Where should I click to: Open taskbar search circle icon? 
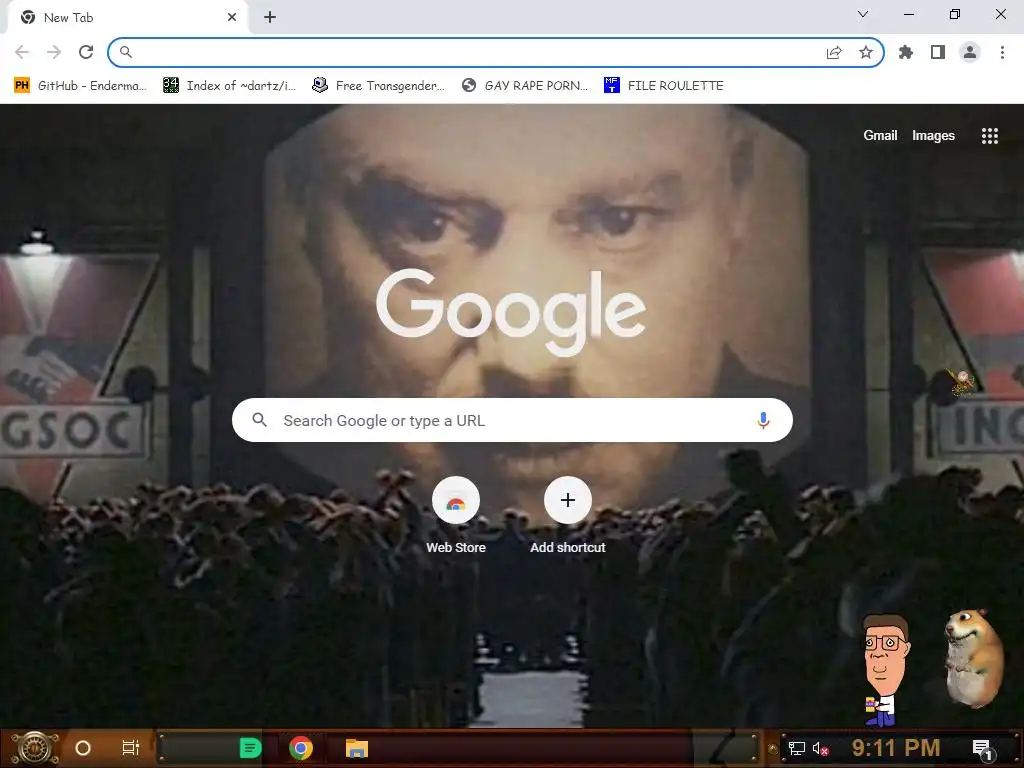[x=83, y=748]
